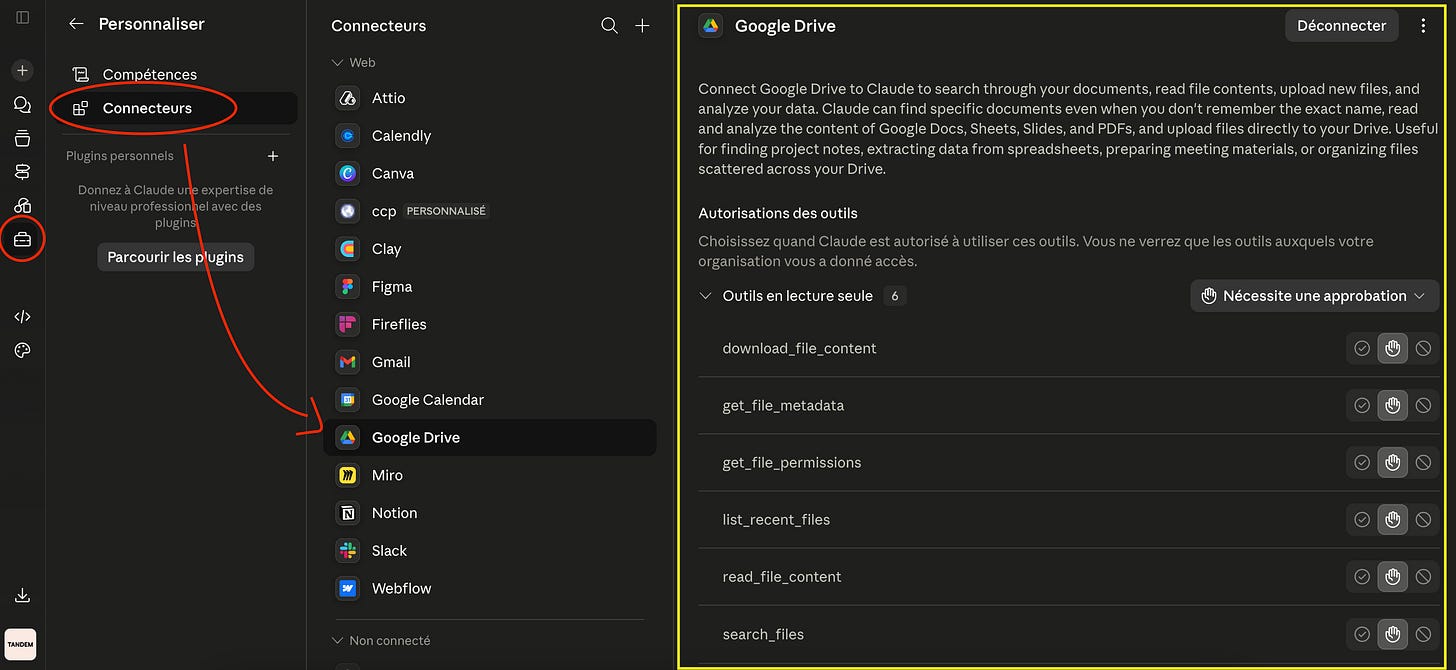This screenshot has width=1456, height=670.
Task: Open the Connecteurs section
Action: (176, 108)
